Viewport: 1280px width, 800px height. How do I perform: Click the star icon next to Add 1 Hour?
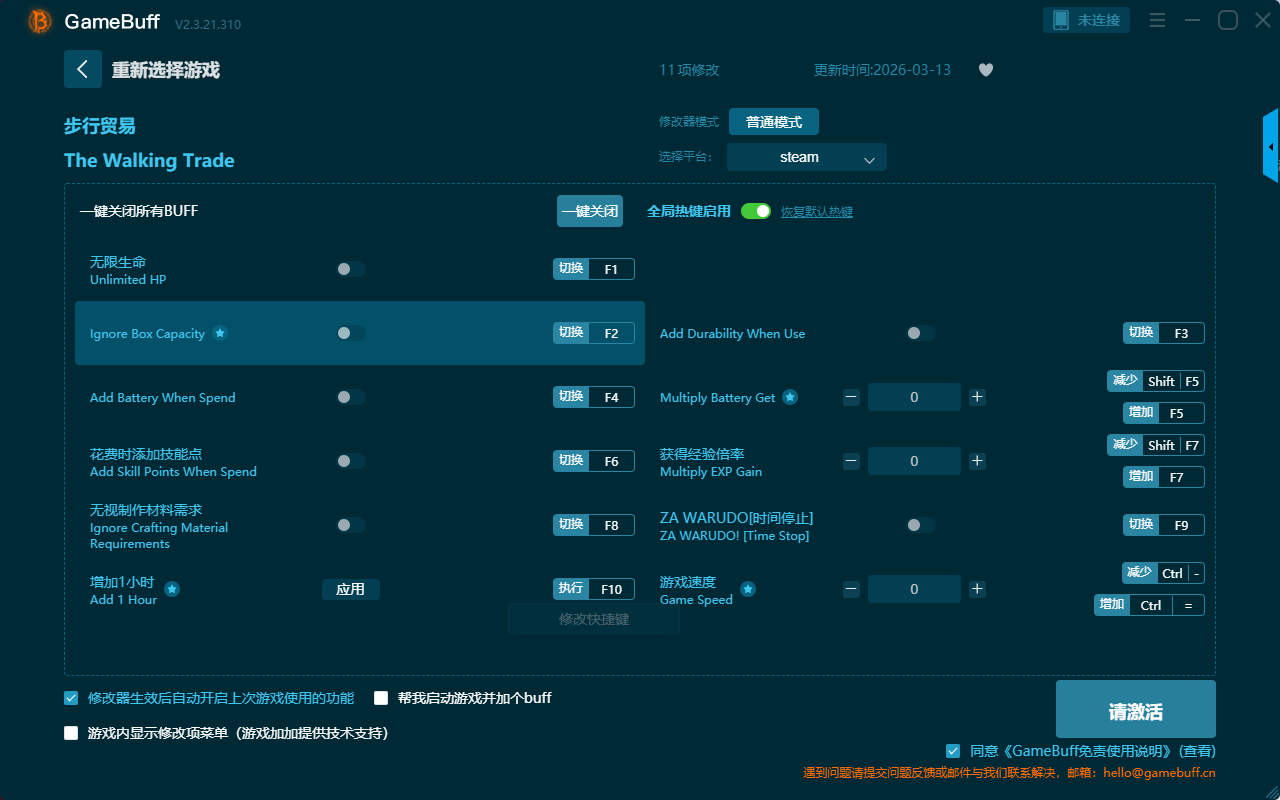pos(172,589)
